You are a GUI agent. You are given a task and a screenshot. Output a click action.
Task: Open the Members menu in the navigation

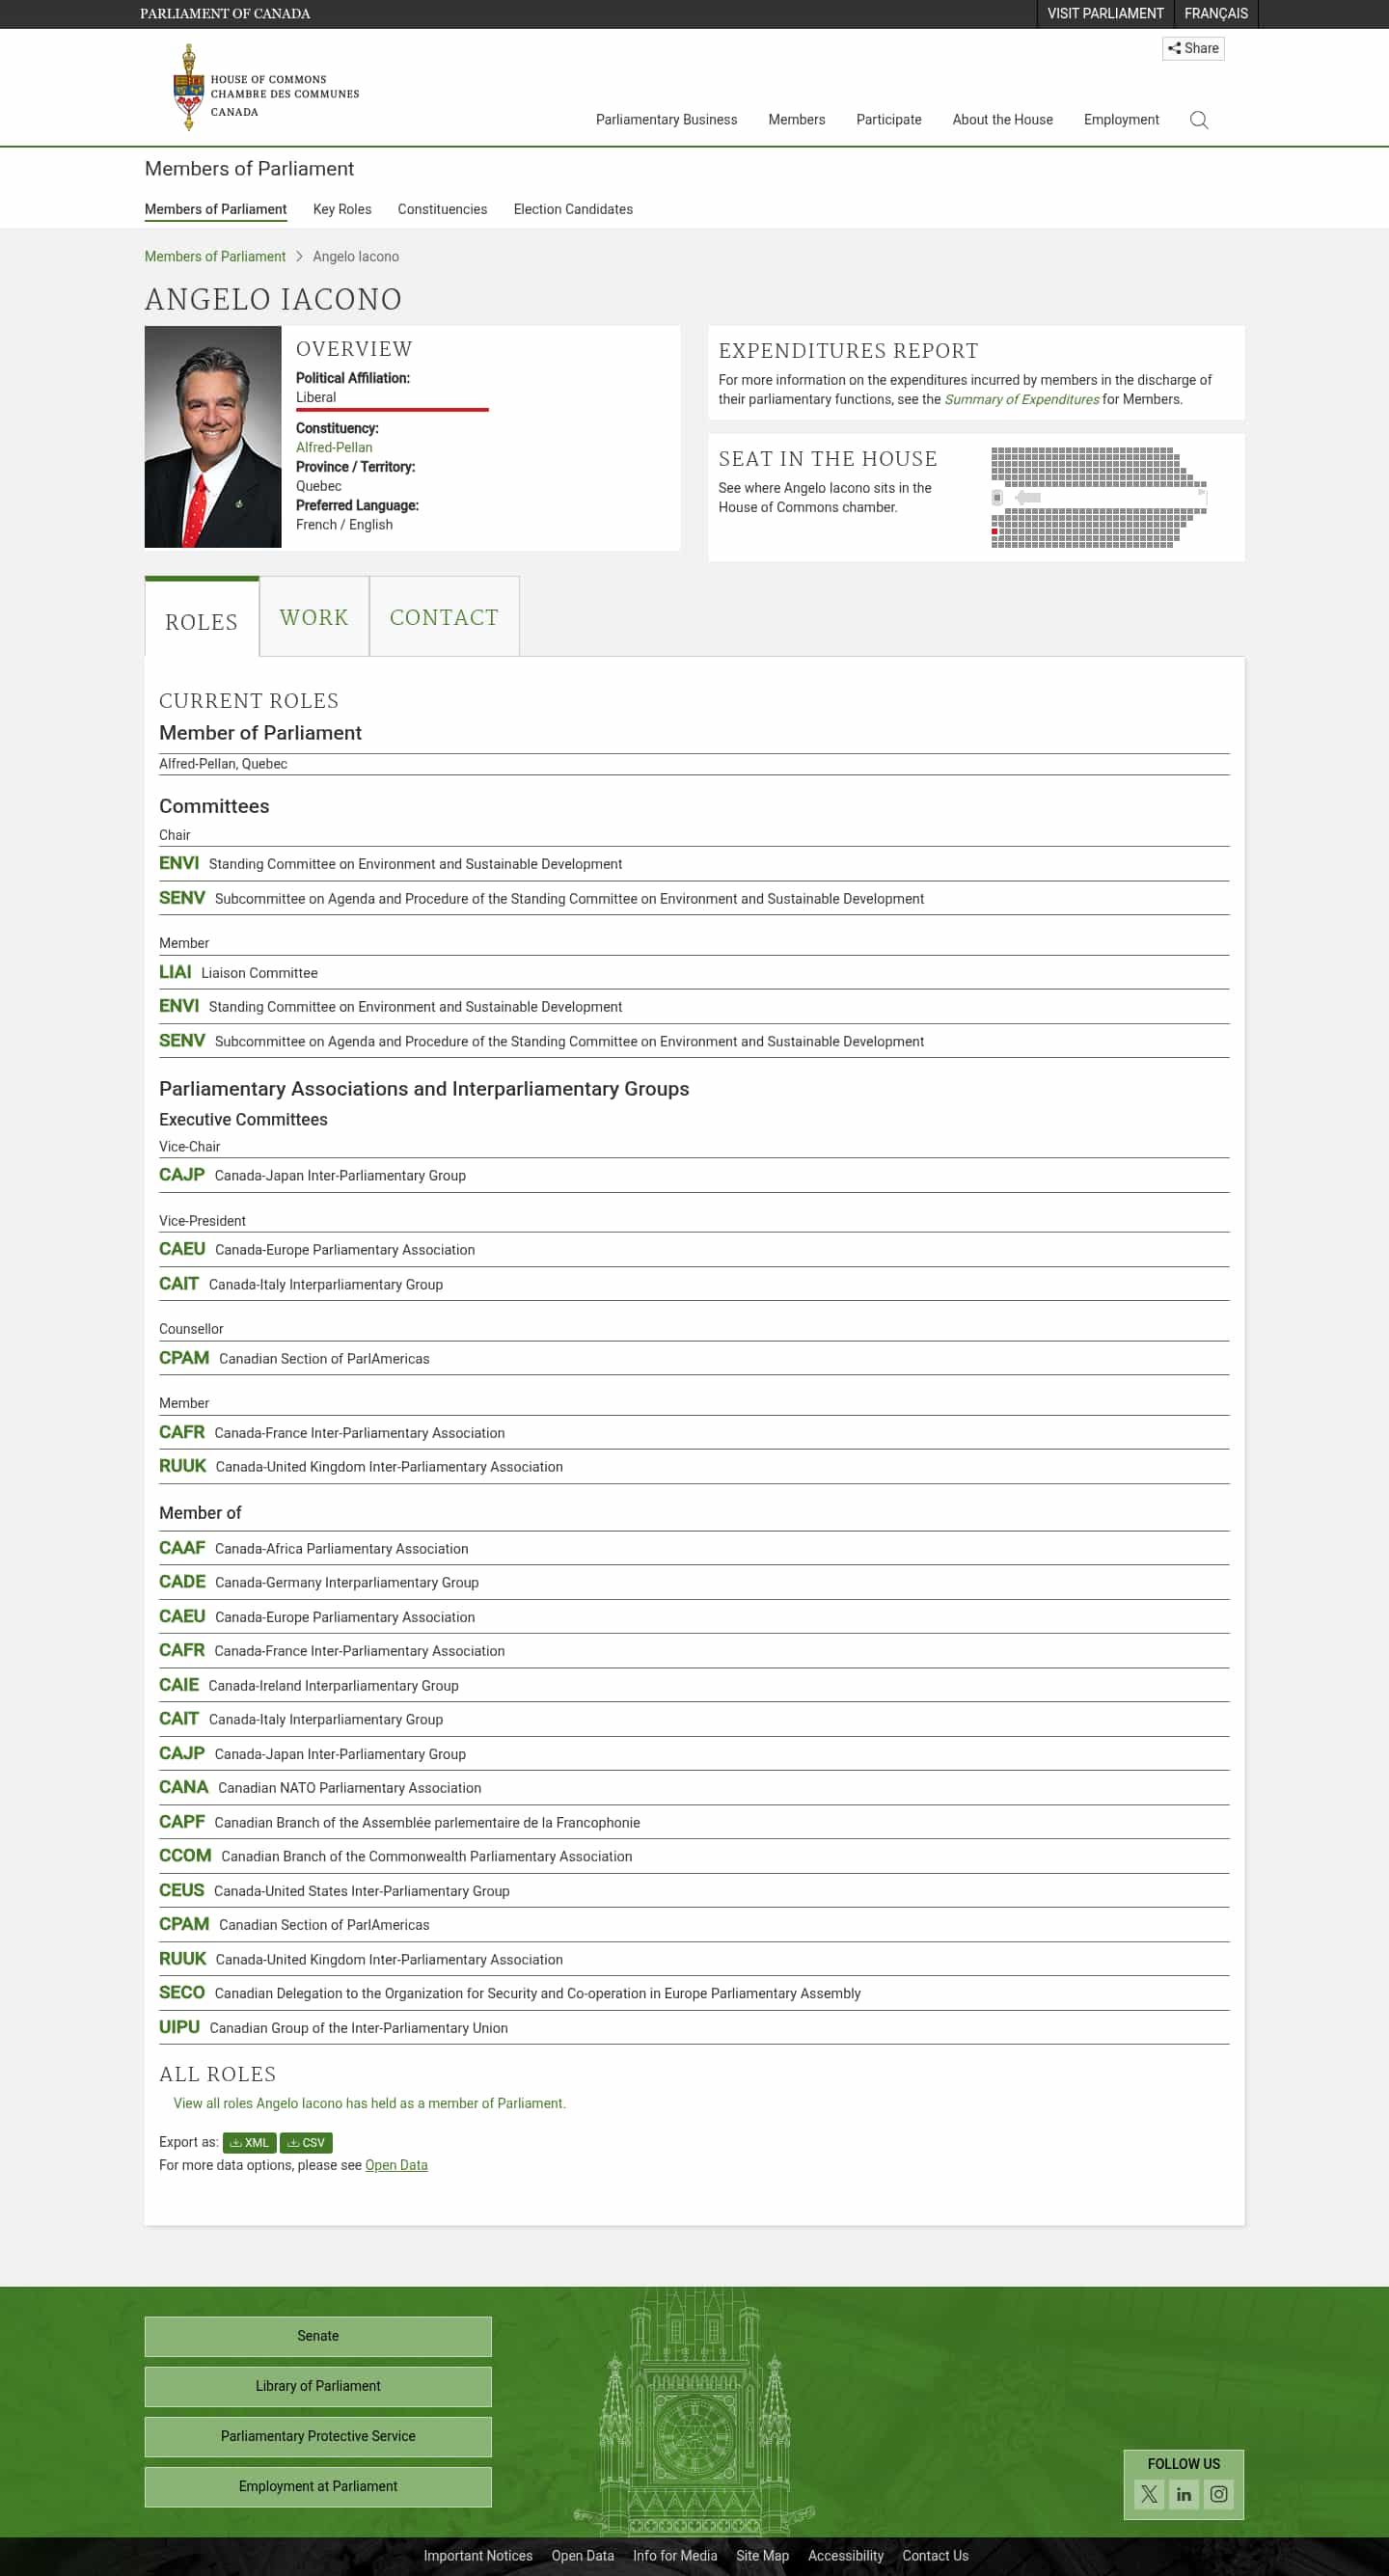pyautogui.click(x=796, y=119)
